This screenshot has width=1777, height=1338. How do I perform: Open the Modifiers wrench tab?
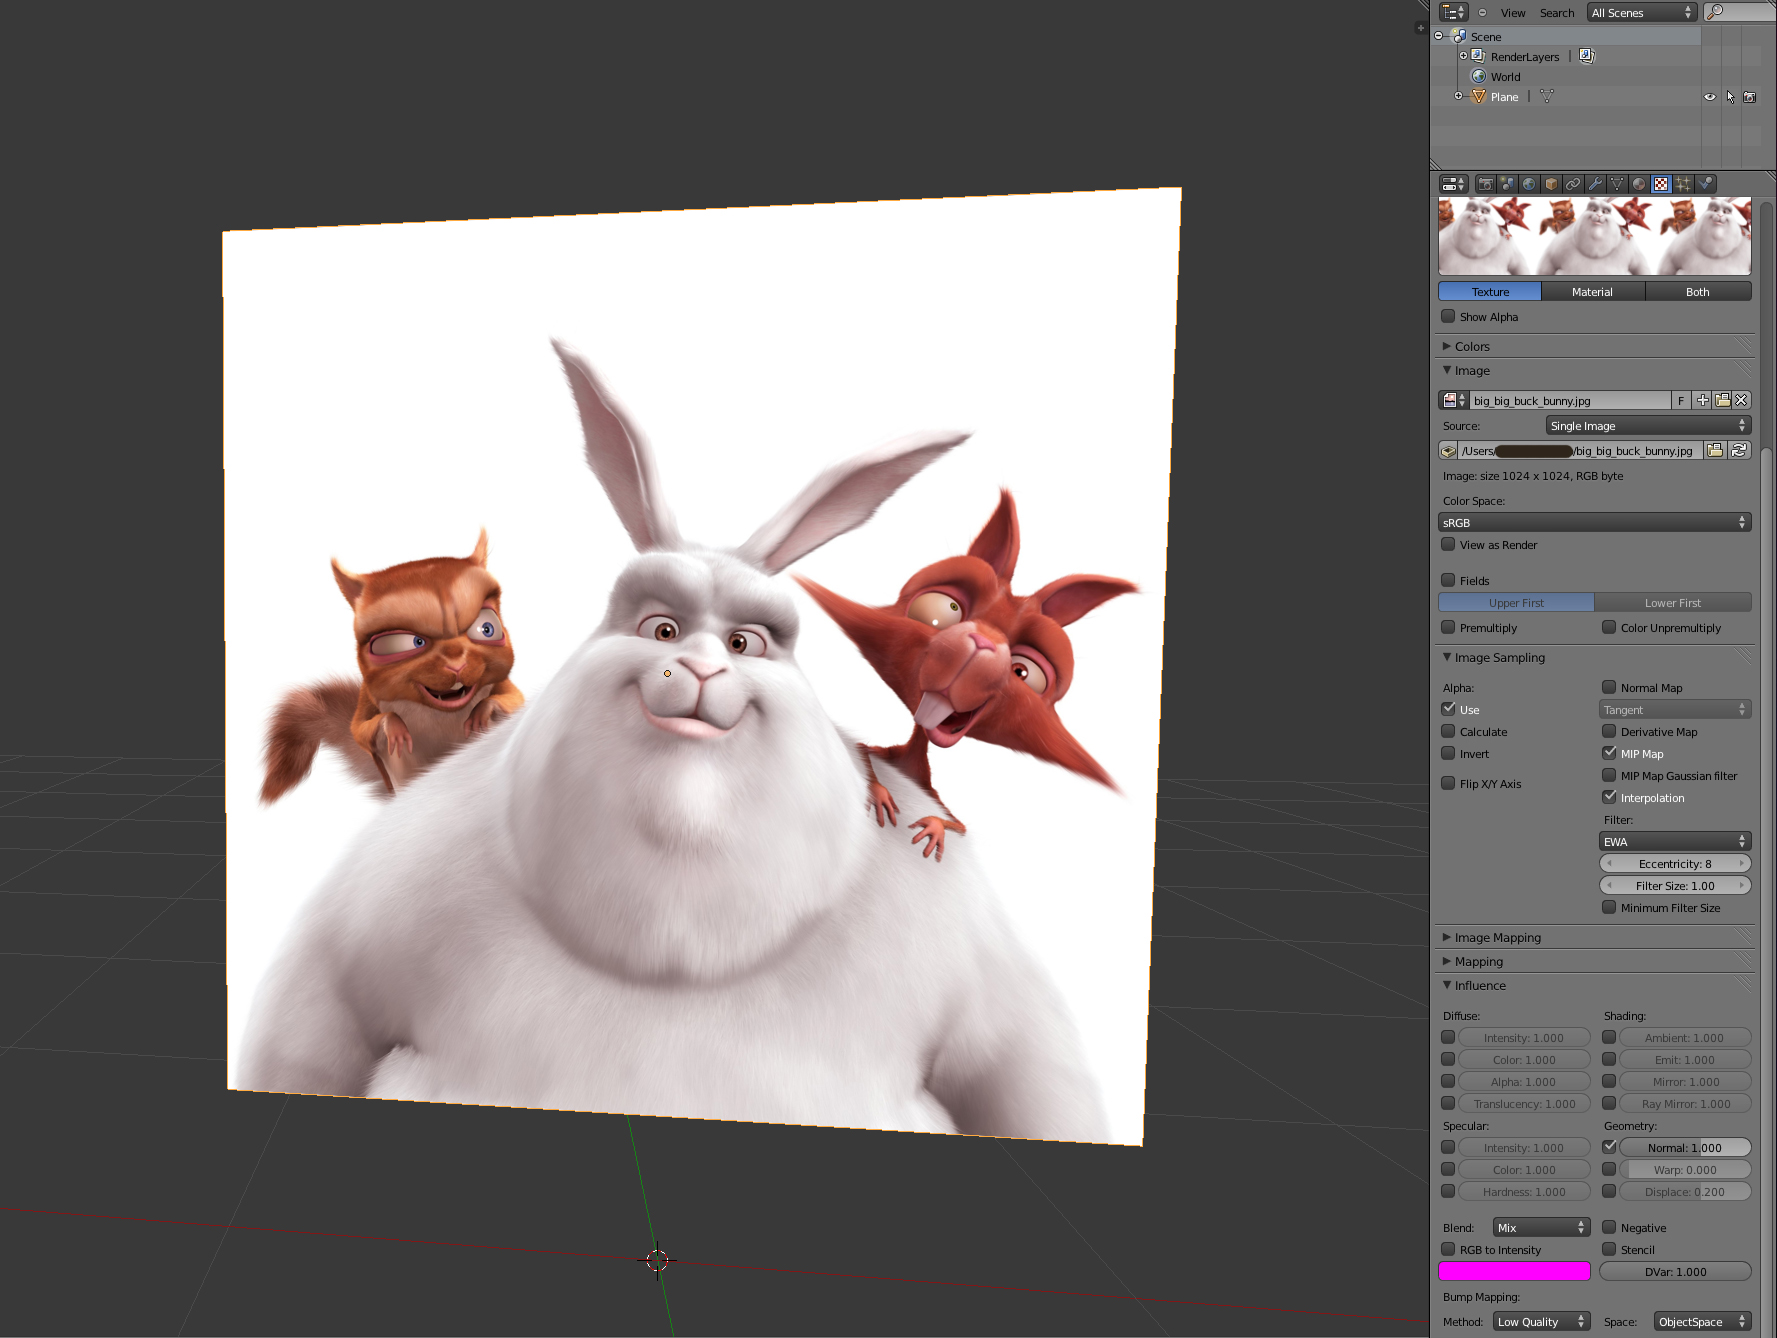[x=1595, y=184]
